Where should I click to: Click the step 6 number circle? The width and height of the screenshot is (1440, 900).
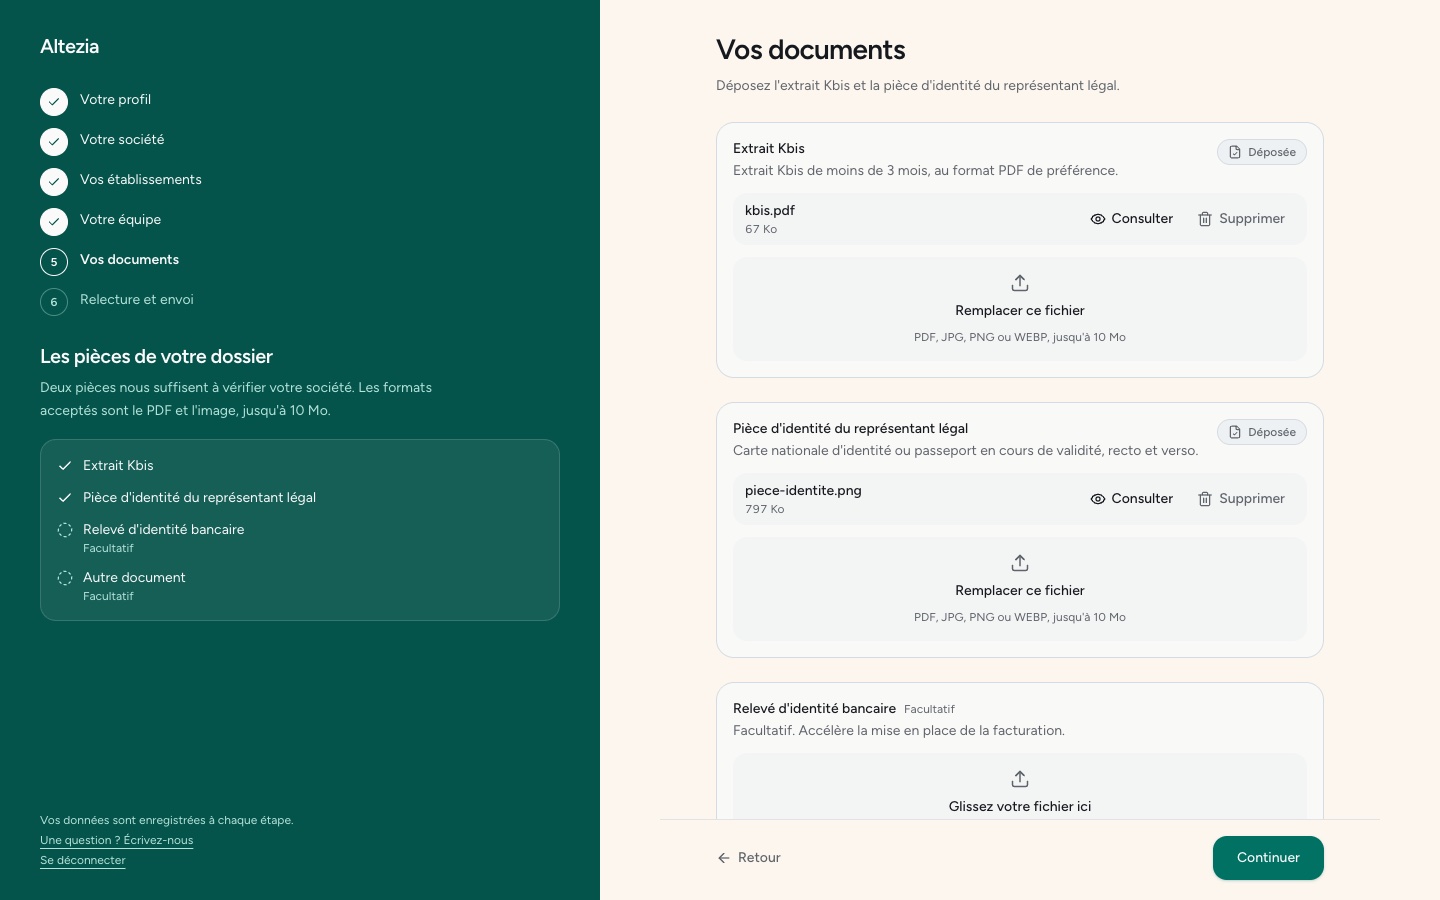click(x=54, y=302)
